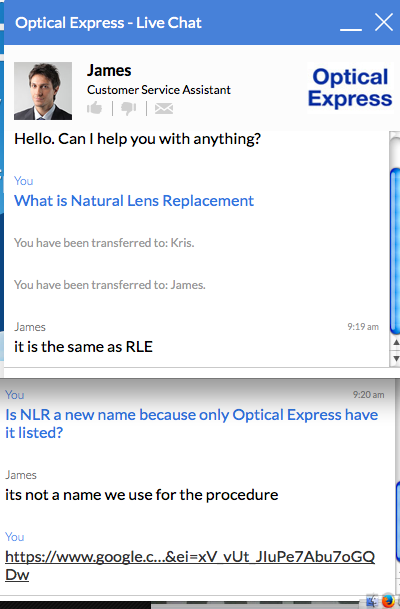Click the 'Optical Express - Live Chat' title bar

[108, 23]
